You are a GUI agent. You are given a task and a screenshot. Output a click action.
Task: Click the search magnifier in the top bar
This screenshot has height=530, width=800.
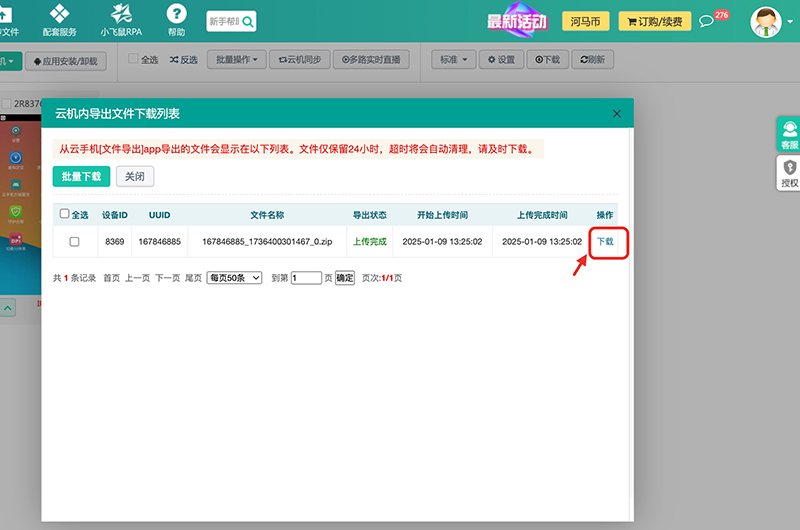[248, 21]
